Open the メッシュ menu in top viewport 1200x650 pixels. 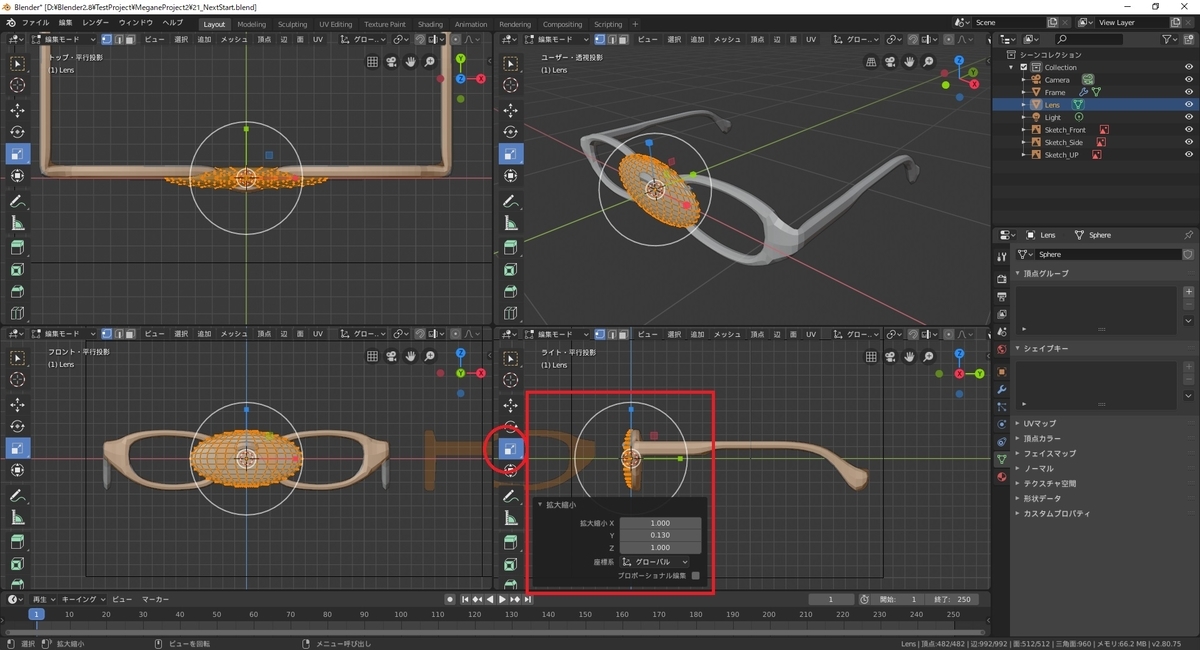pyautogui.click(x=234, y=39)
